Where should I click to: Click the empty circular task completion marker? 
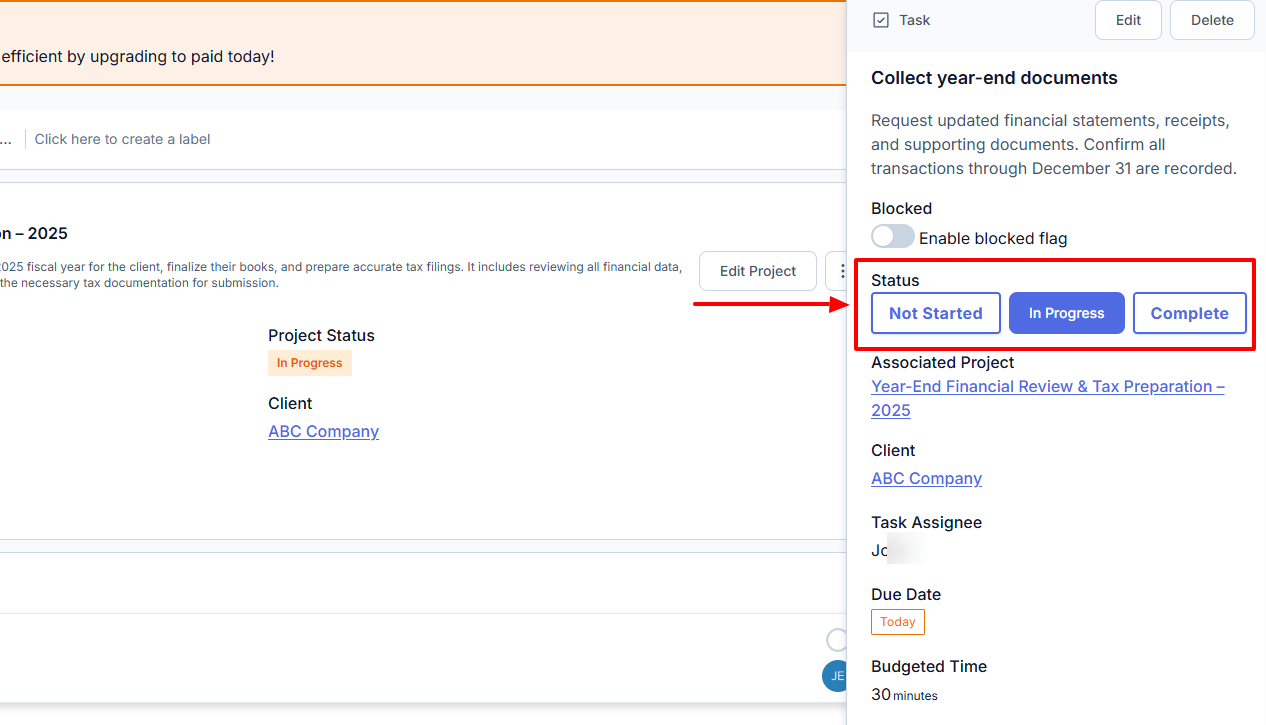(837, 639)
